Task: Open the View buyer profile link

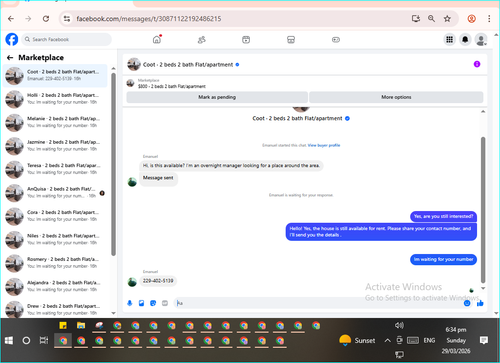Action: [x=324, y=145]
